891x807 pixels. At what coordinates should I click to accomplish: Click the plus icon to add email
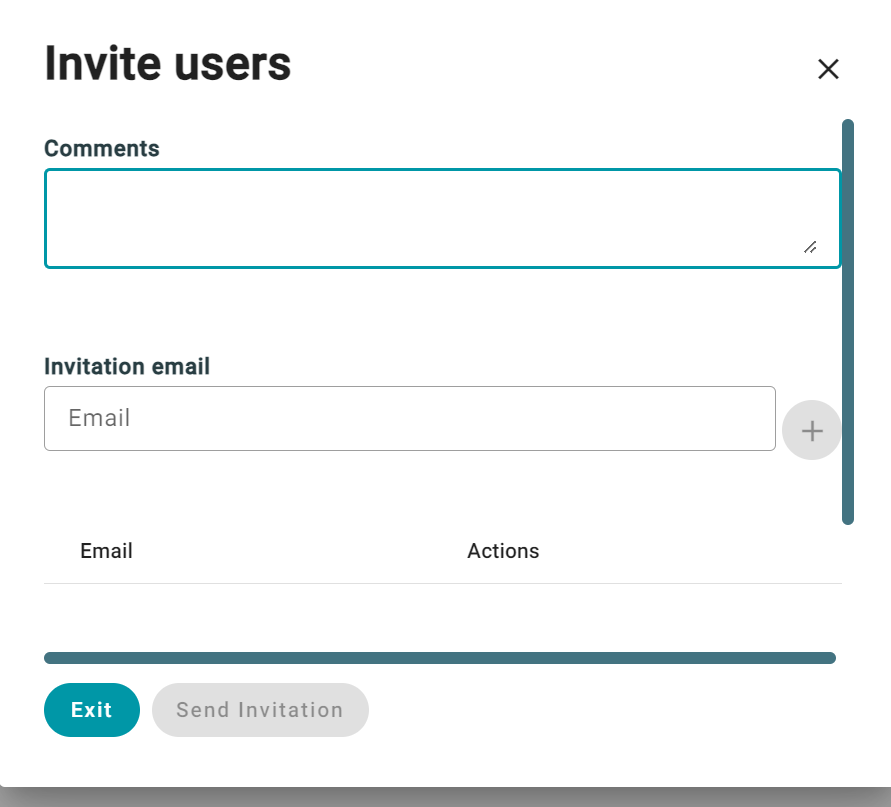coord(811,430)
